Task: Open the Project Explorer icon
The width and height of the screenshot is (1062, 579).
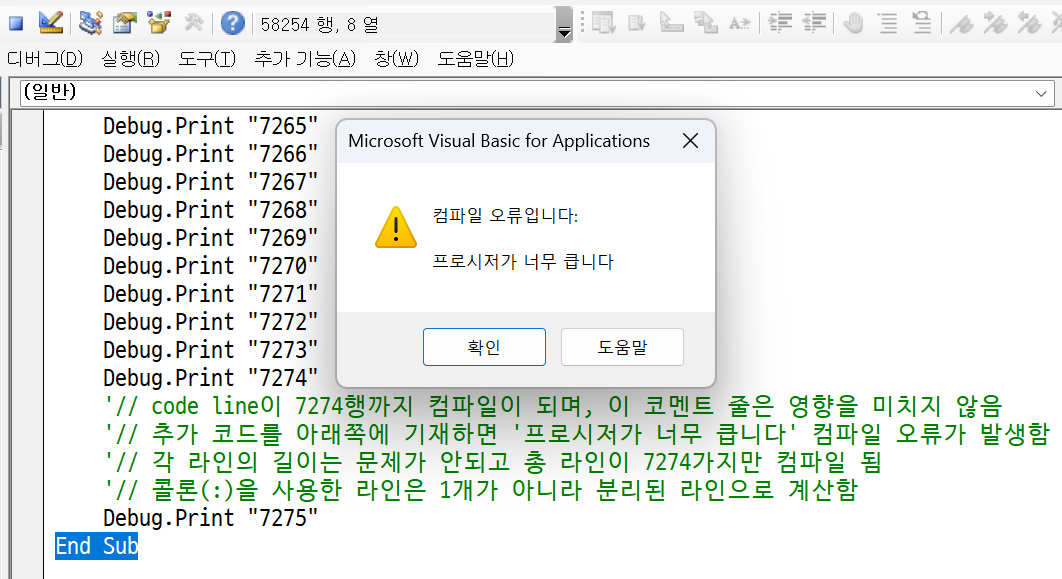Action: [90, 23]
